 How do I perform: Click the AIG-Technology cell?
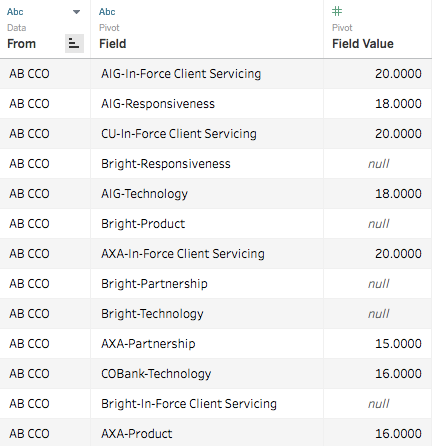click(x=144, y=194)
